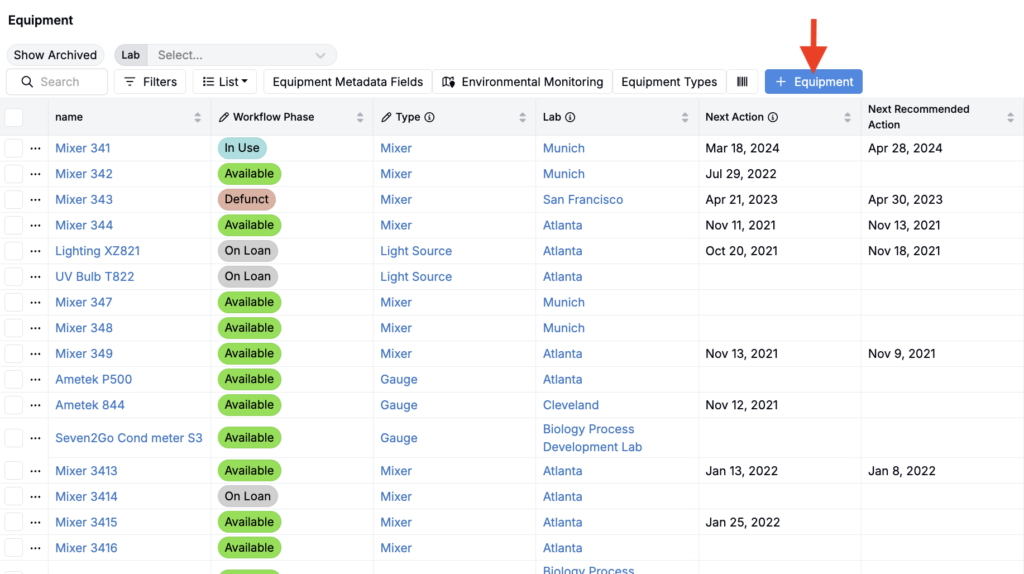Screen dimensions: 1024x574
Task: Select the checkbox for Lighting XZ821
Action: [14, 251]
